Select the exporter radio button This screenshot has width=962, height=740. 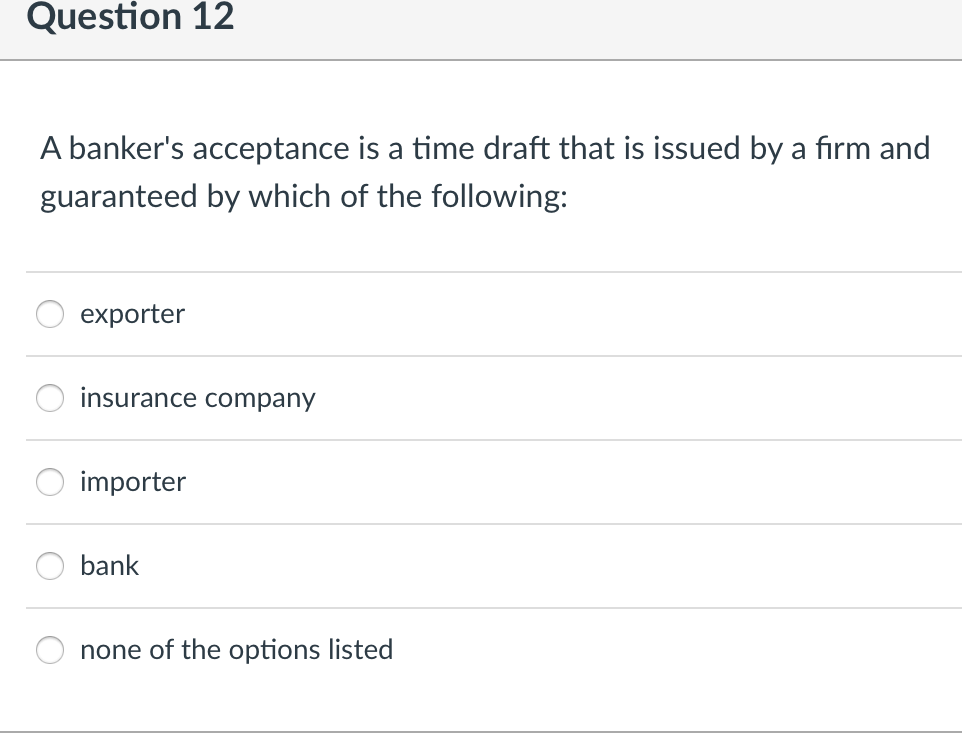(x=49, y=314)
